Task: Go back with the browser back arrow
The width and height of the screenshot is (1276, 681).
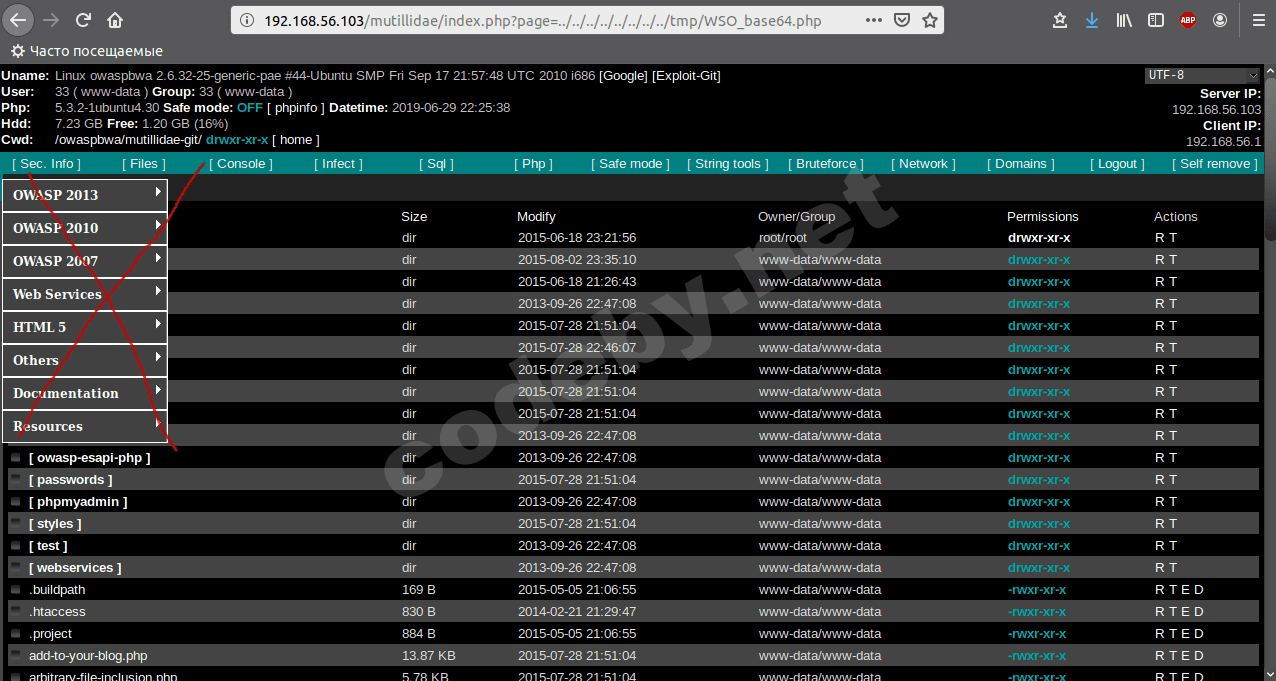Action: pyautogui.click(x=19, y=20)
